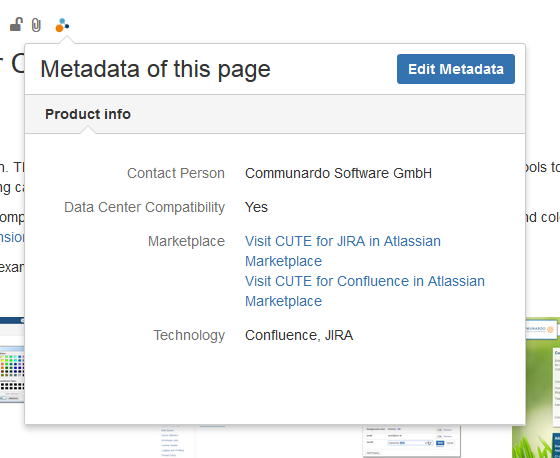The image size is (560, 458).
Task: Open Visit CUTE for JIRA marketplace link
Action: pyautogui.click(x=343, y=251)
